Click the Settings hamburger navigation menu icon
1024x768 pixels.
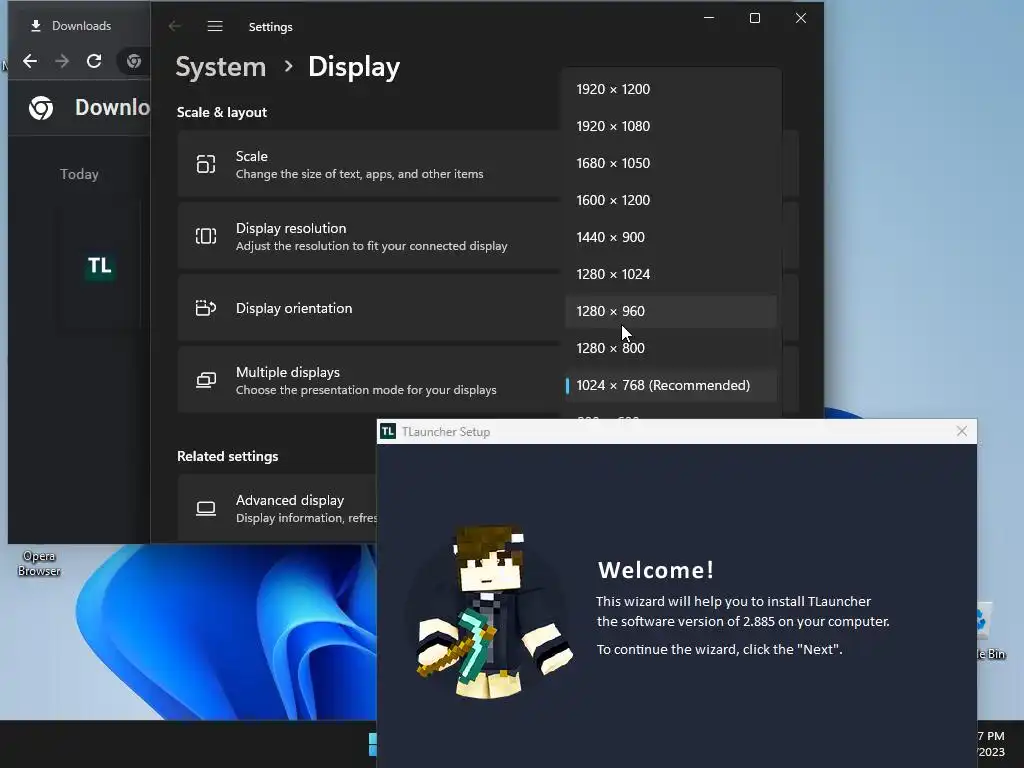point(215,26)
